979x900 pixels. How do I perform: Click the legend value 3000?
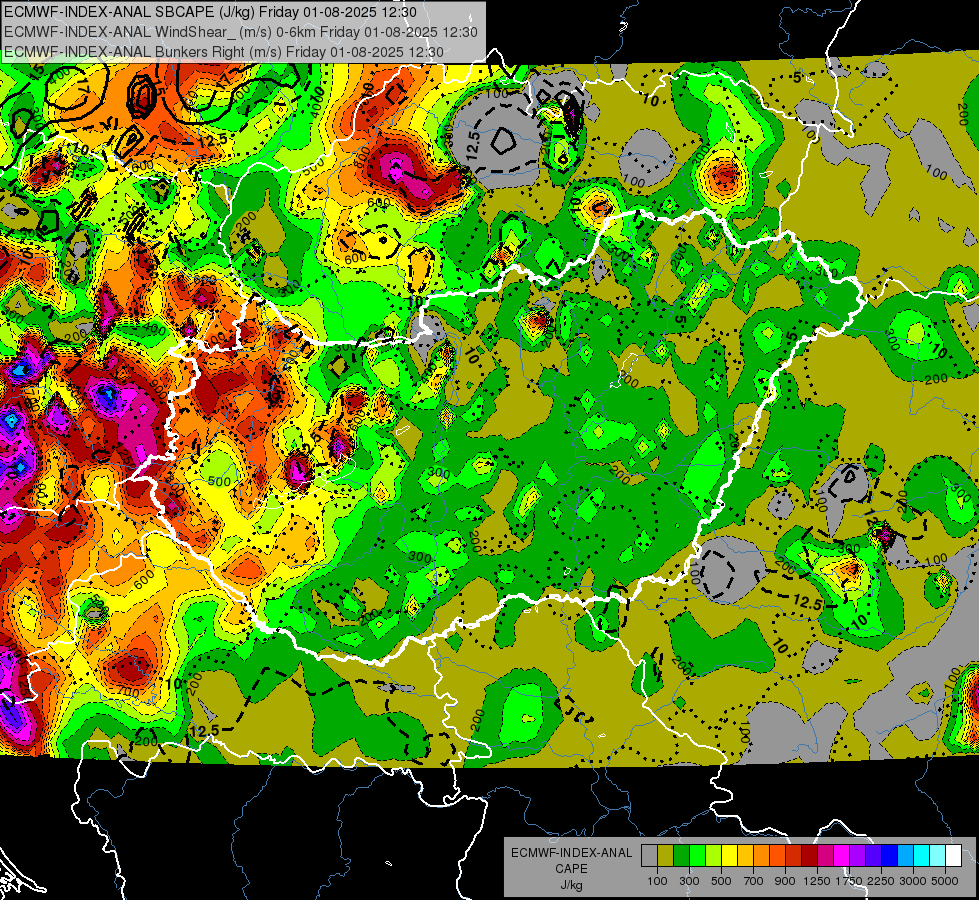(x=913, y=881)
